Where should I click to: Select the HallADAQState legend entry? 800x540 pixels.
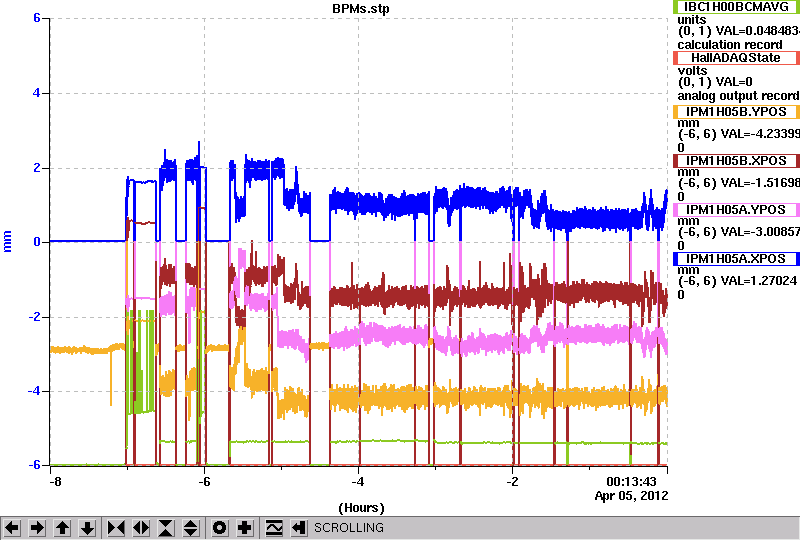736,58
